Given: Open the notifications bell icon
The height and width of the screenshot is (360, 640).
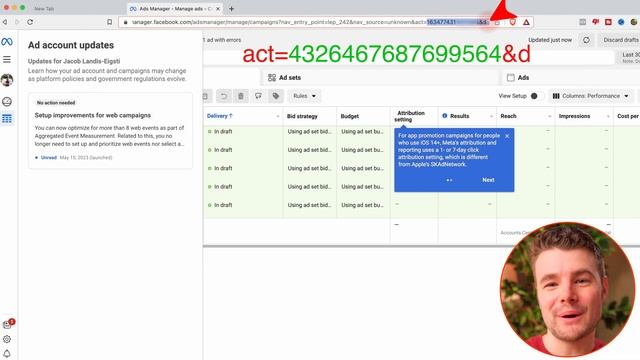Looking at the screenshot, I should tap(7, 353).
